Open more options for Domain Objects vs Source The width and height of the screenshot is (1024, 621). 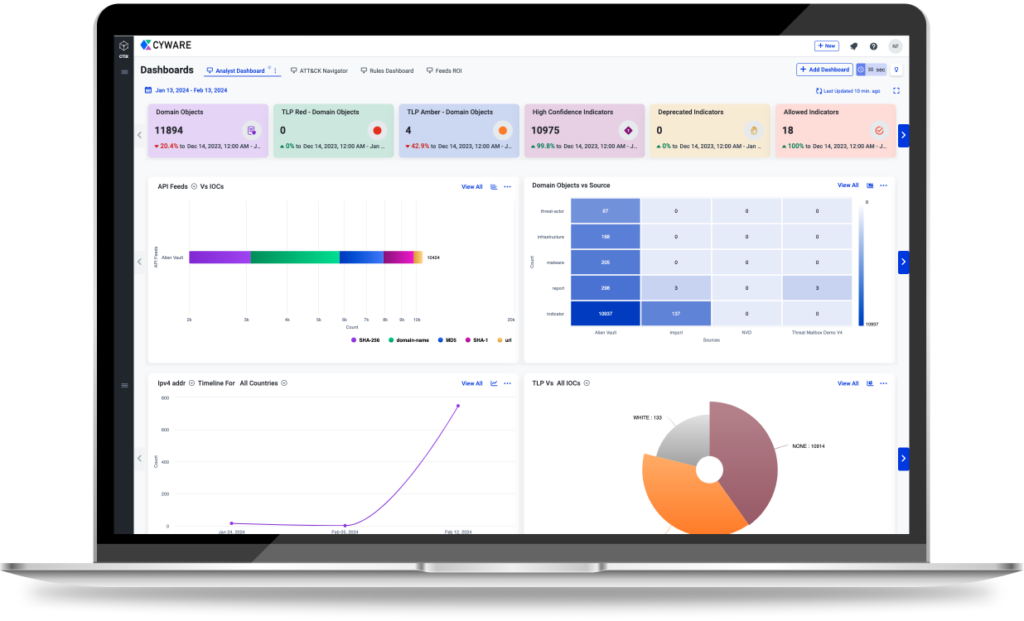pos(884,185)
